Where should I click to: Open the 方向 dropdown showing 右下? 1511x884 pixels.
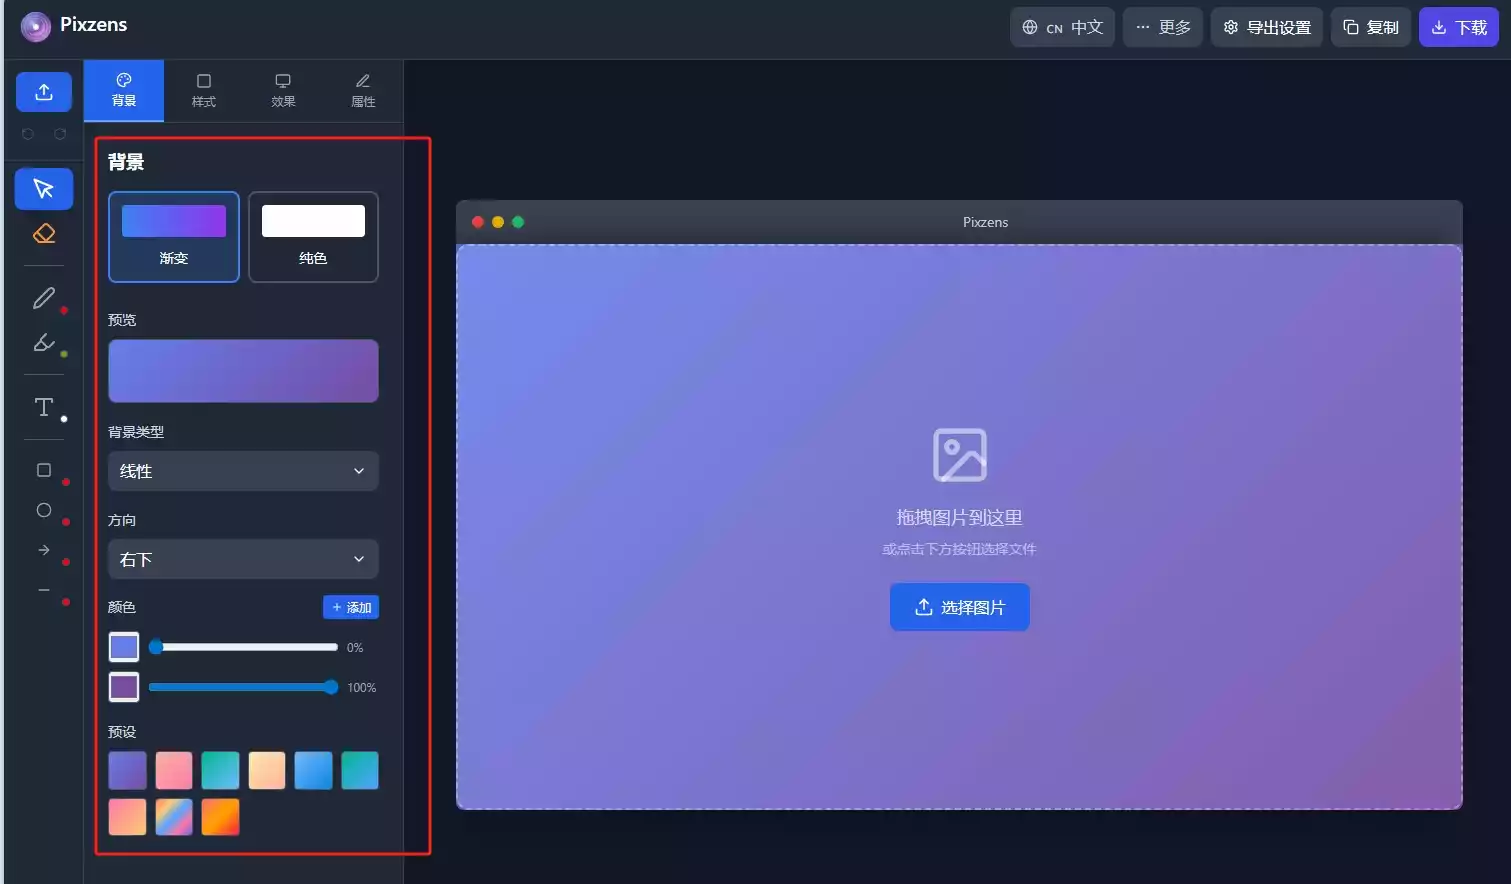point(243,559)
